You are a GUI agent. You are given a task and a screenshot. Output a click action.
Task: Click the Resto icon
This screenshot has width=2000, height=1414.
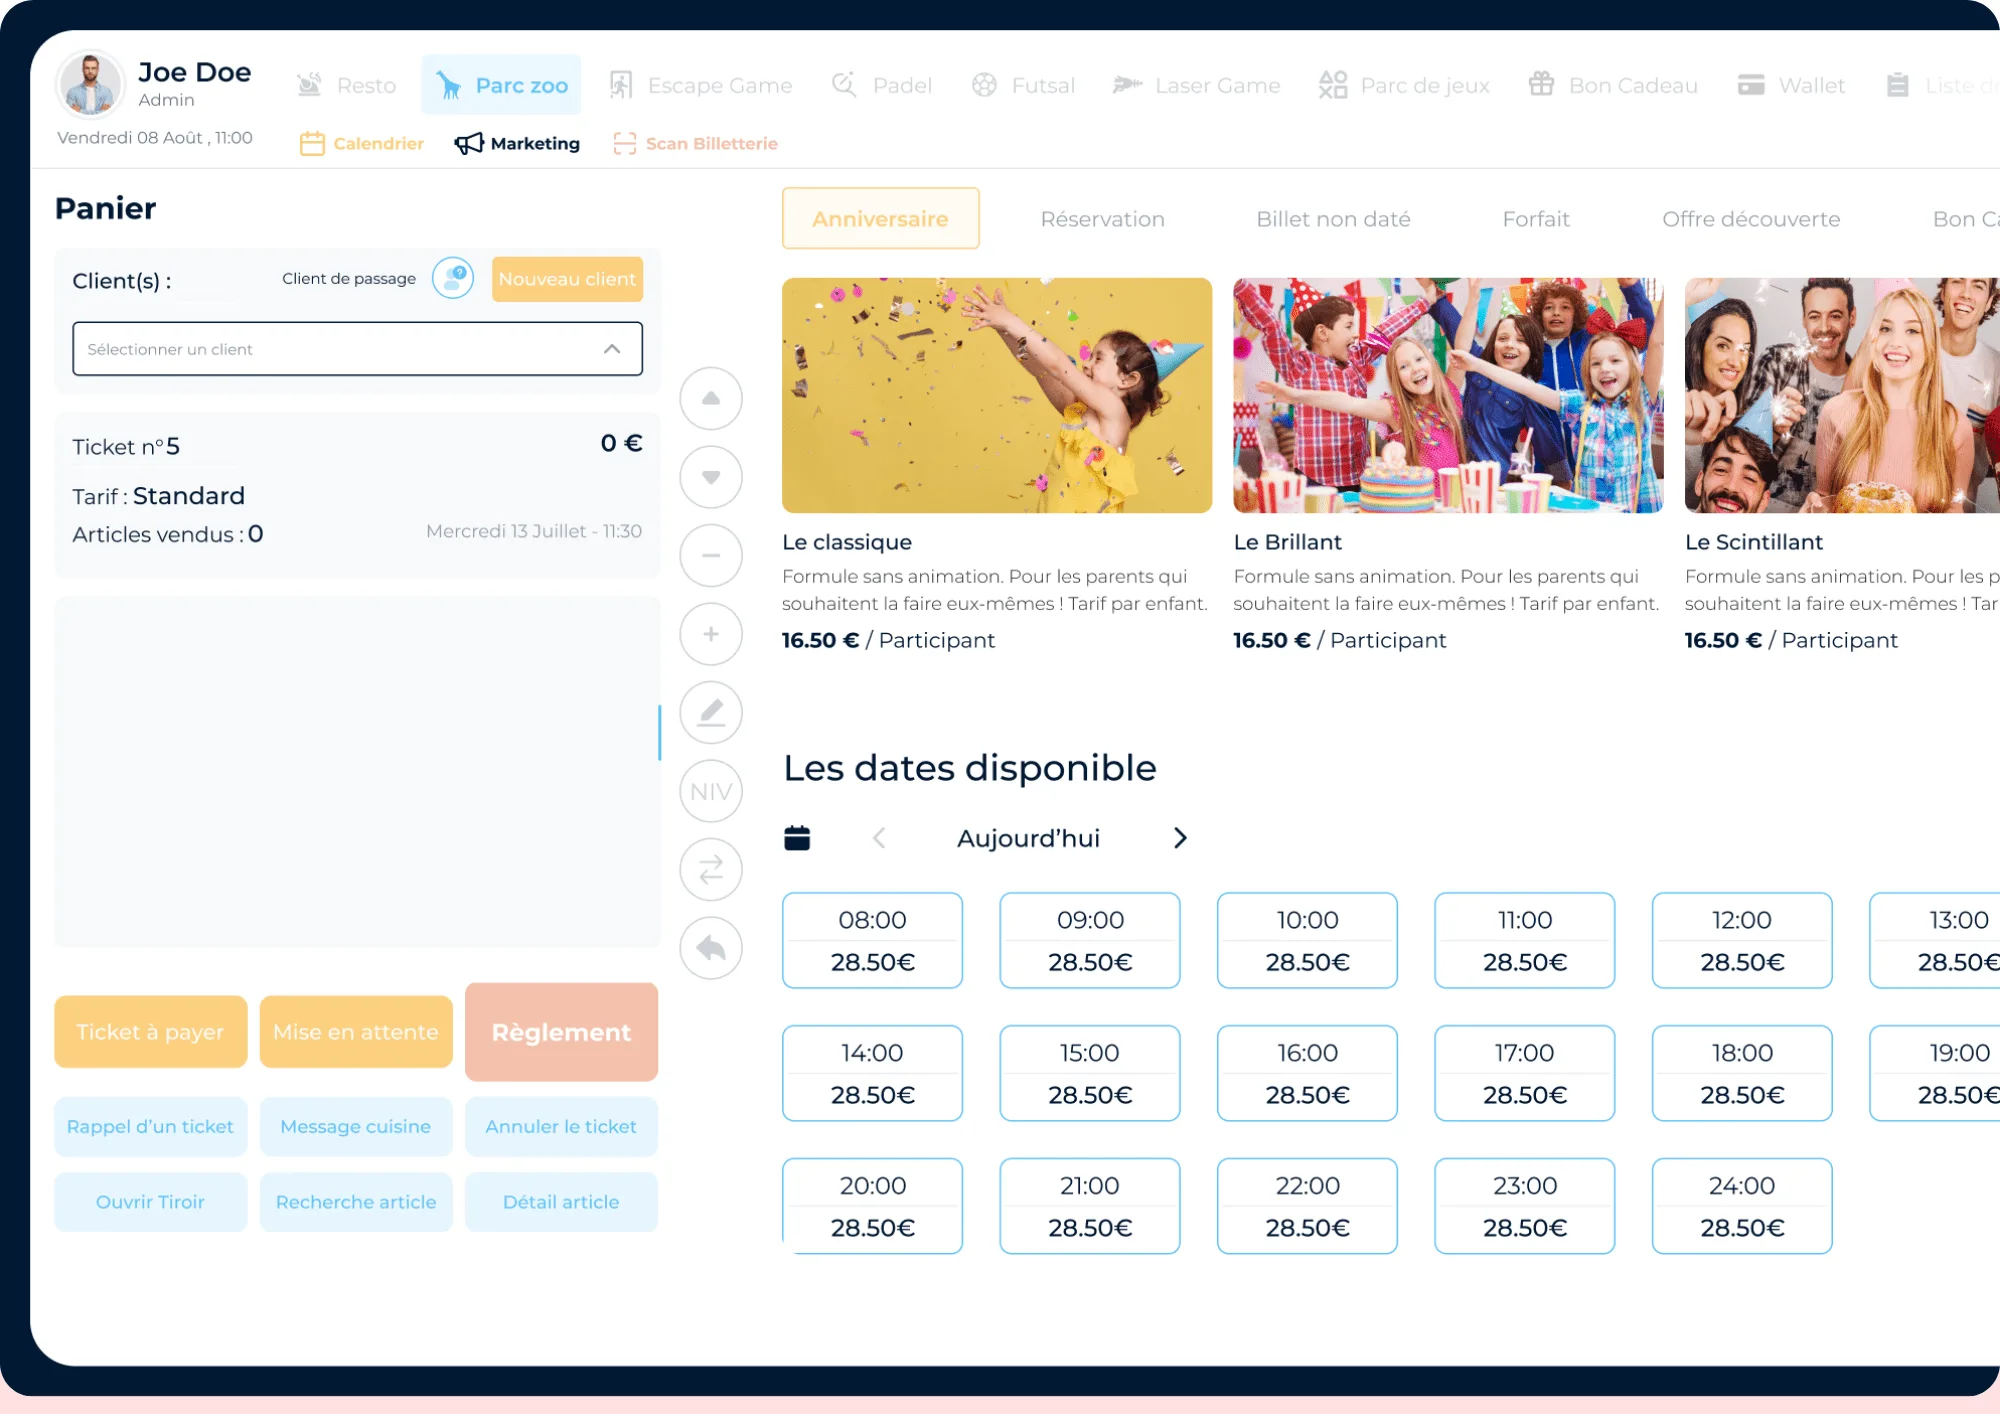pos(310,85)
